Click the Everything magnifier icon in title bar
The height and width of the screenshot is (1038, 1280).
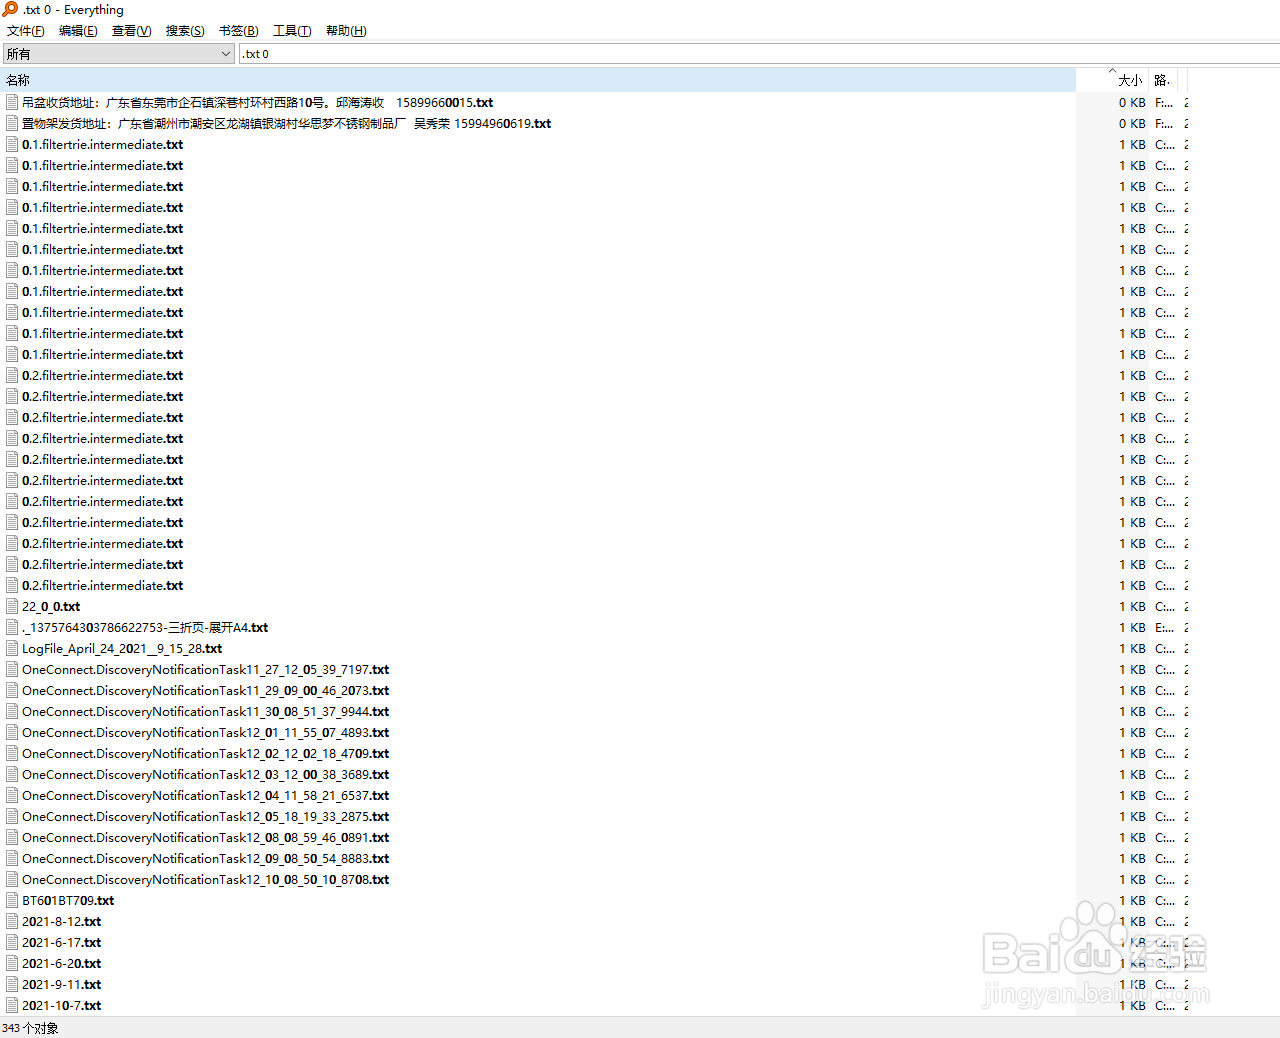point(10,10)
